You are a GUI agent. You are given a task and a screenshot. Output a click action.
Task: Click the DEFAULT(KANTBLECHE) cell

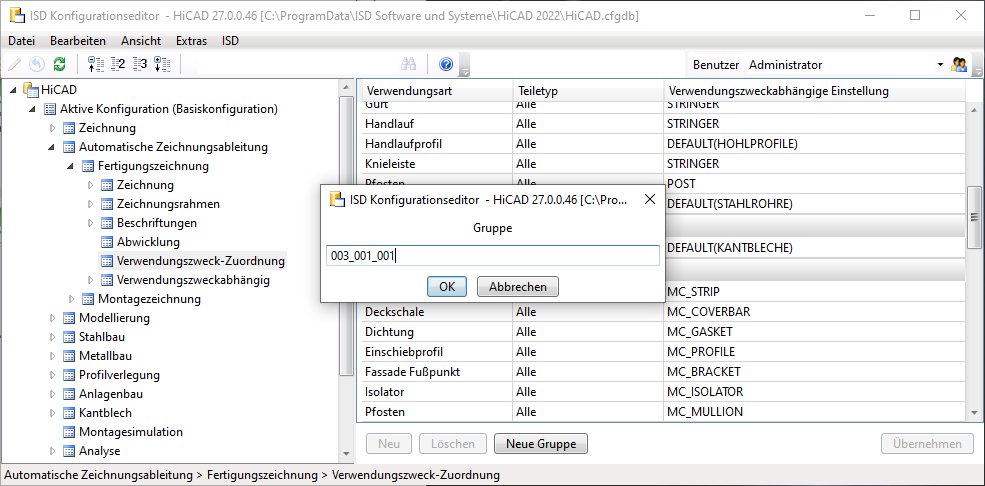814,248
